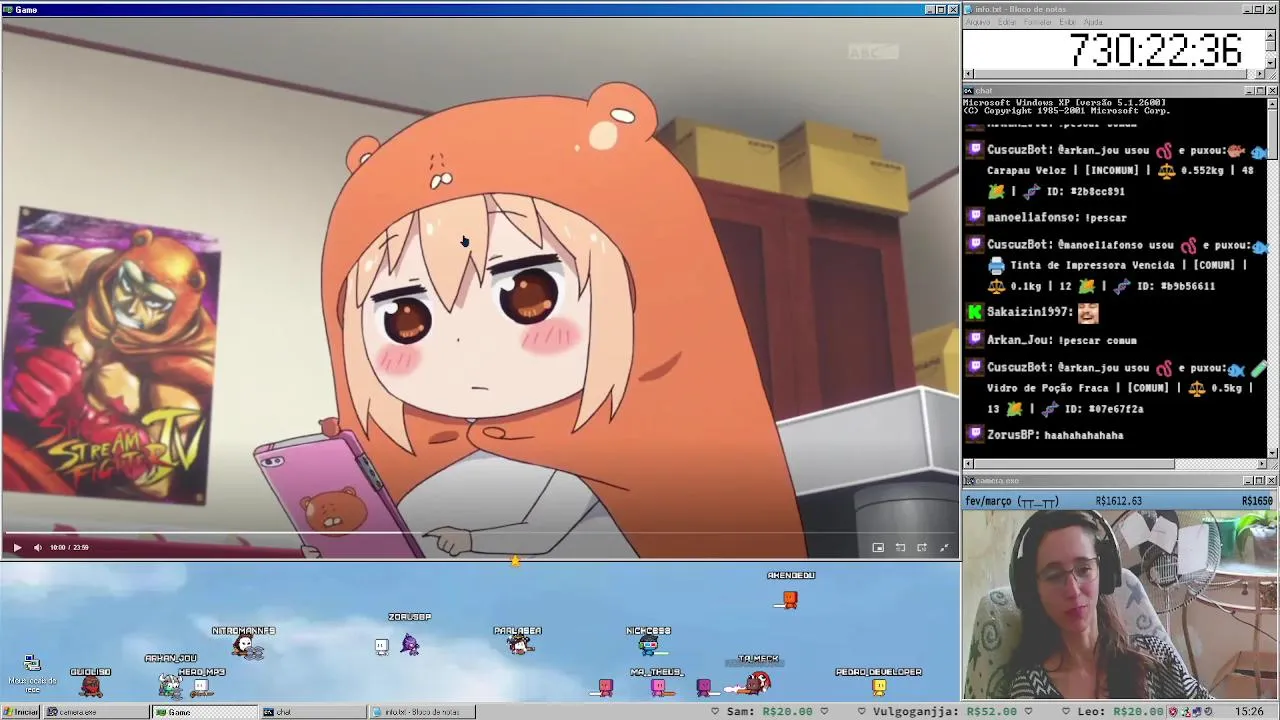Click Notepad's vertical scrollbar down arrow

click(1272, 63)
